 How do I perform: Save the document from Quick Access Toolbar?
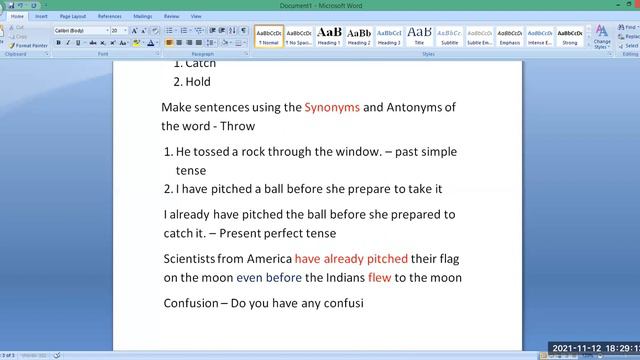click(11, 5)
